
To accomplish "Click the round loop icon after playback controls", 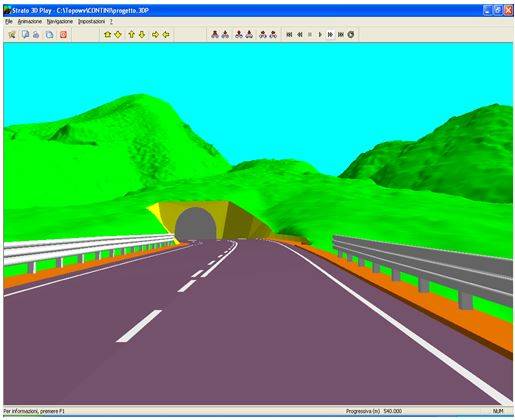I will click(351, 34).
